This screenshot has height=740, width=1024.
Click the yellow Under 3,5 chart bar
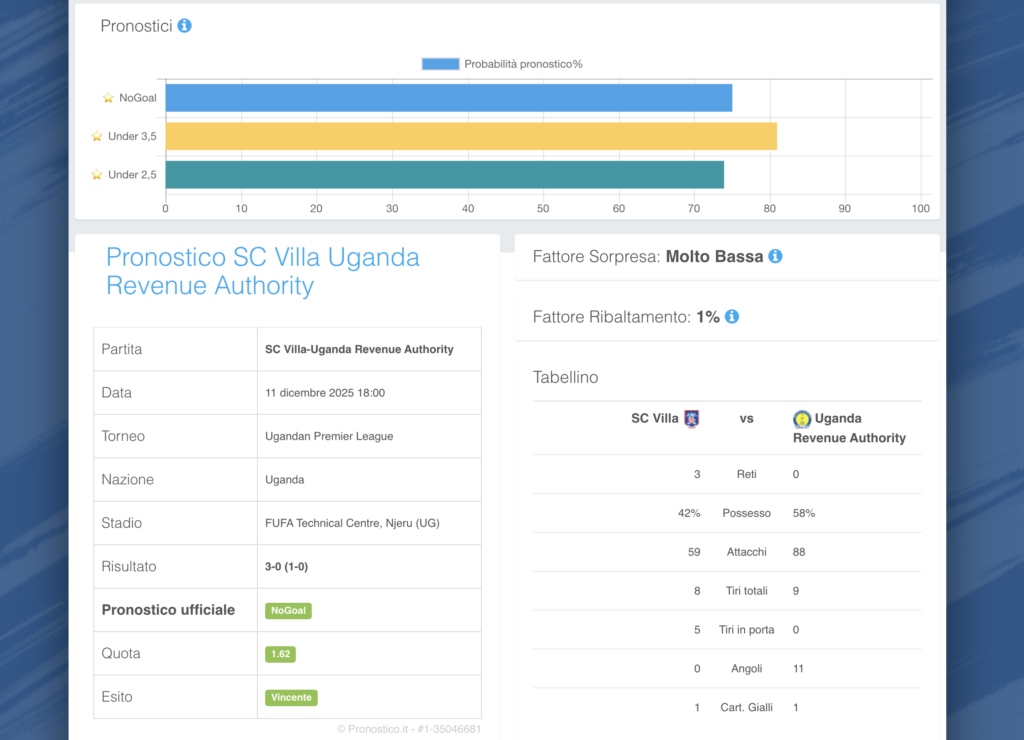pos(470,136)
